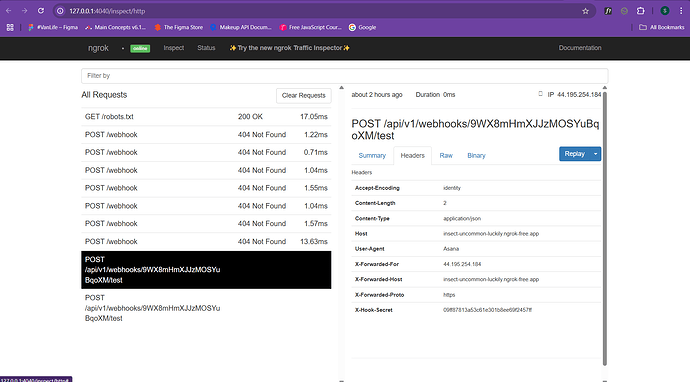Open the Binary tab
This screenshot has height=382, width=690.
pos(476,155)
